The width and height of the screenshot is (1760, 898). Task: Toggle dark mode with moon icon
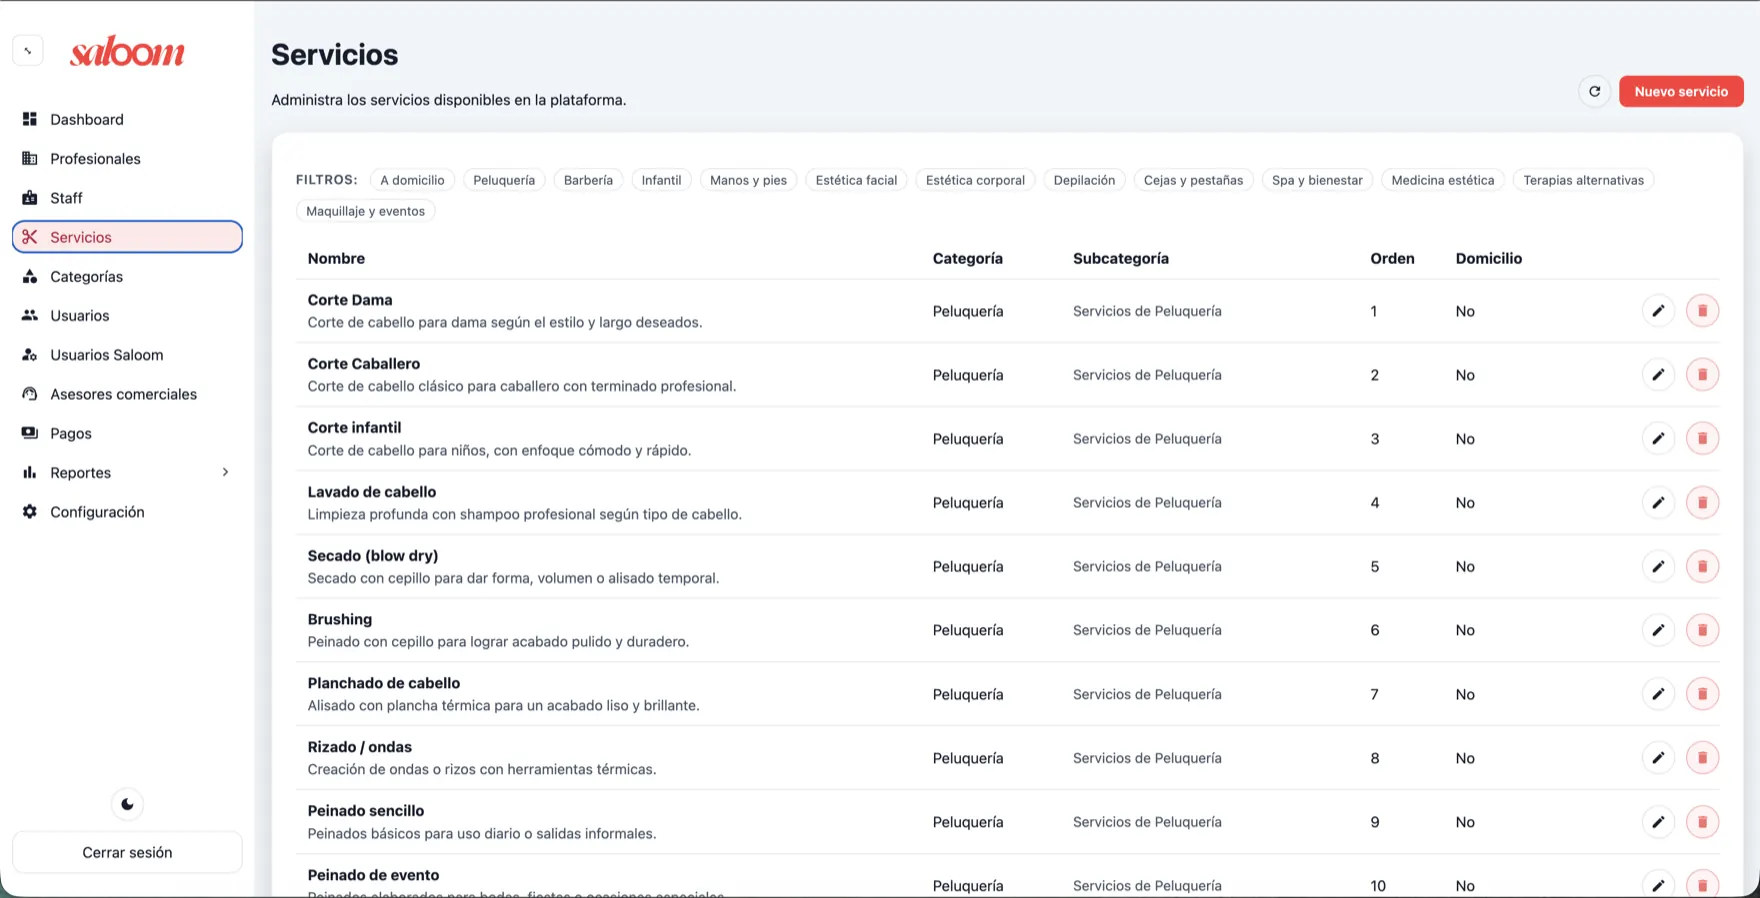[x=127, y=804]
